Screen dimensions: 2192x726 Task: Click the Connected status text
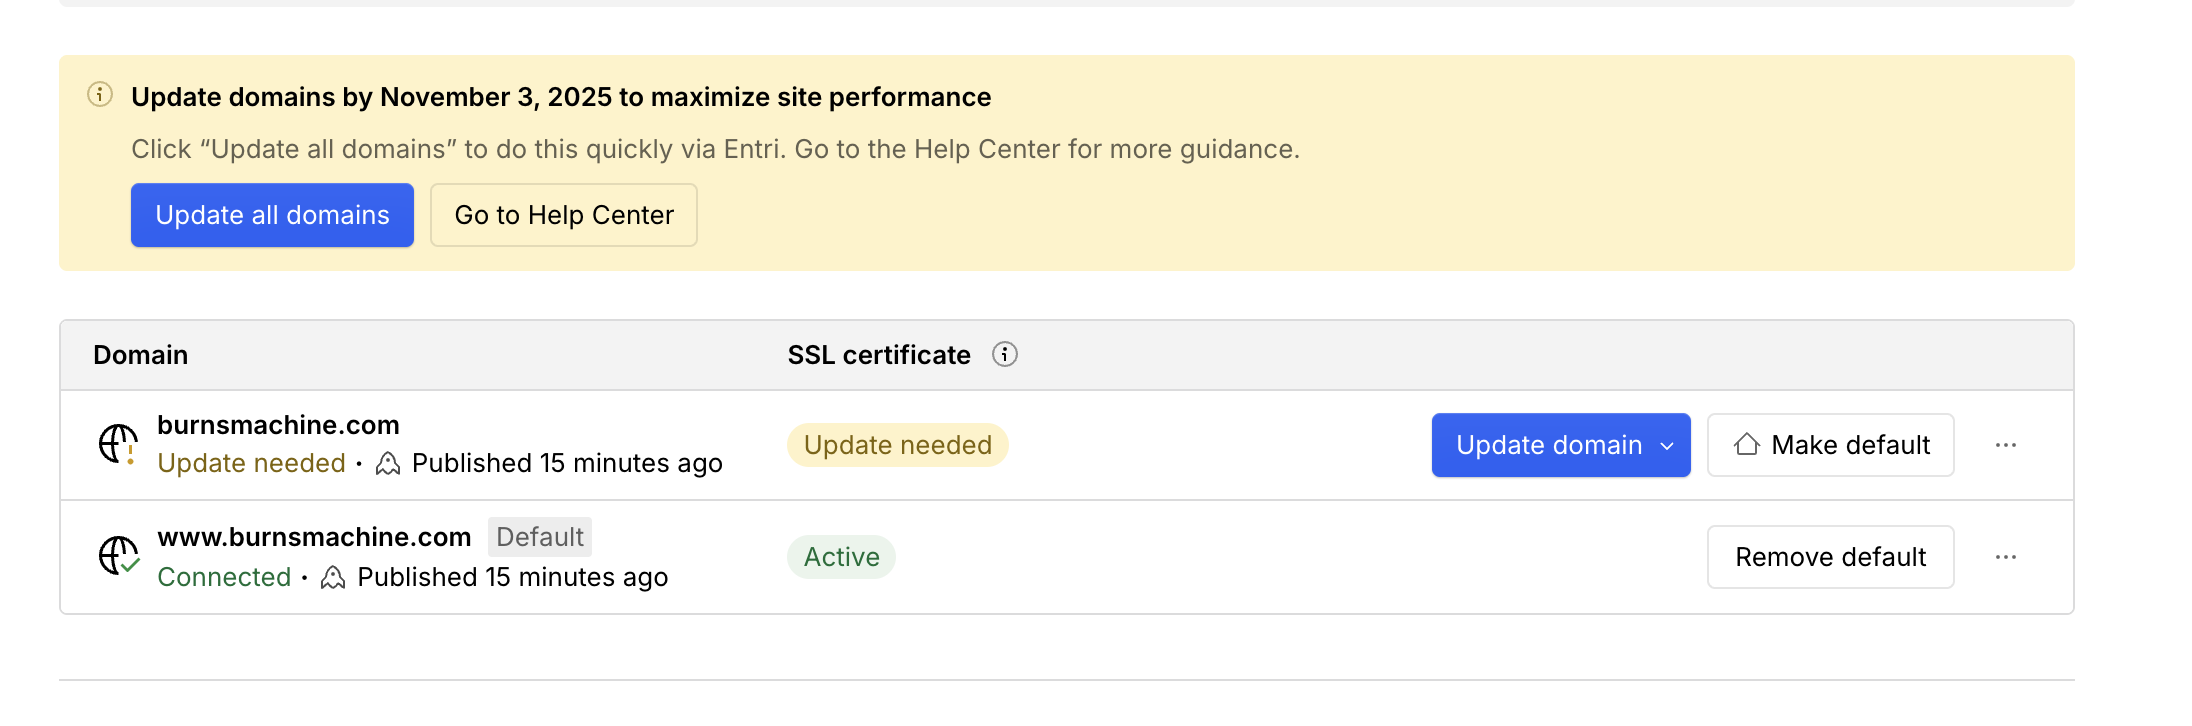pyautogui.click(x=224, y=578)
